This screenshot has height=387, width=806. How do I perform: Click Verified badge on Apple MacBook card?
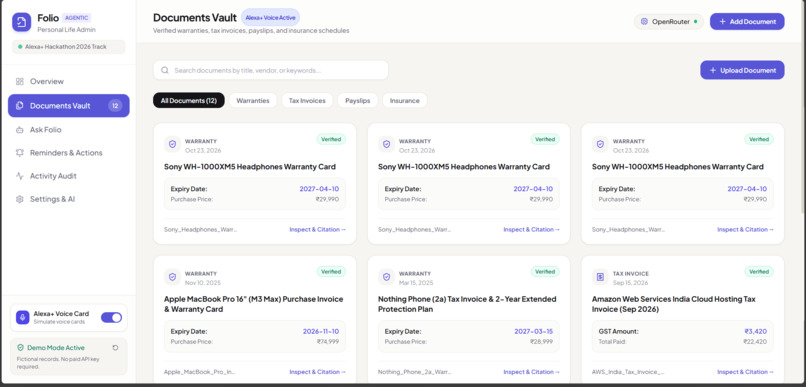click(331, 271)
